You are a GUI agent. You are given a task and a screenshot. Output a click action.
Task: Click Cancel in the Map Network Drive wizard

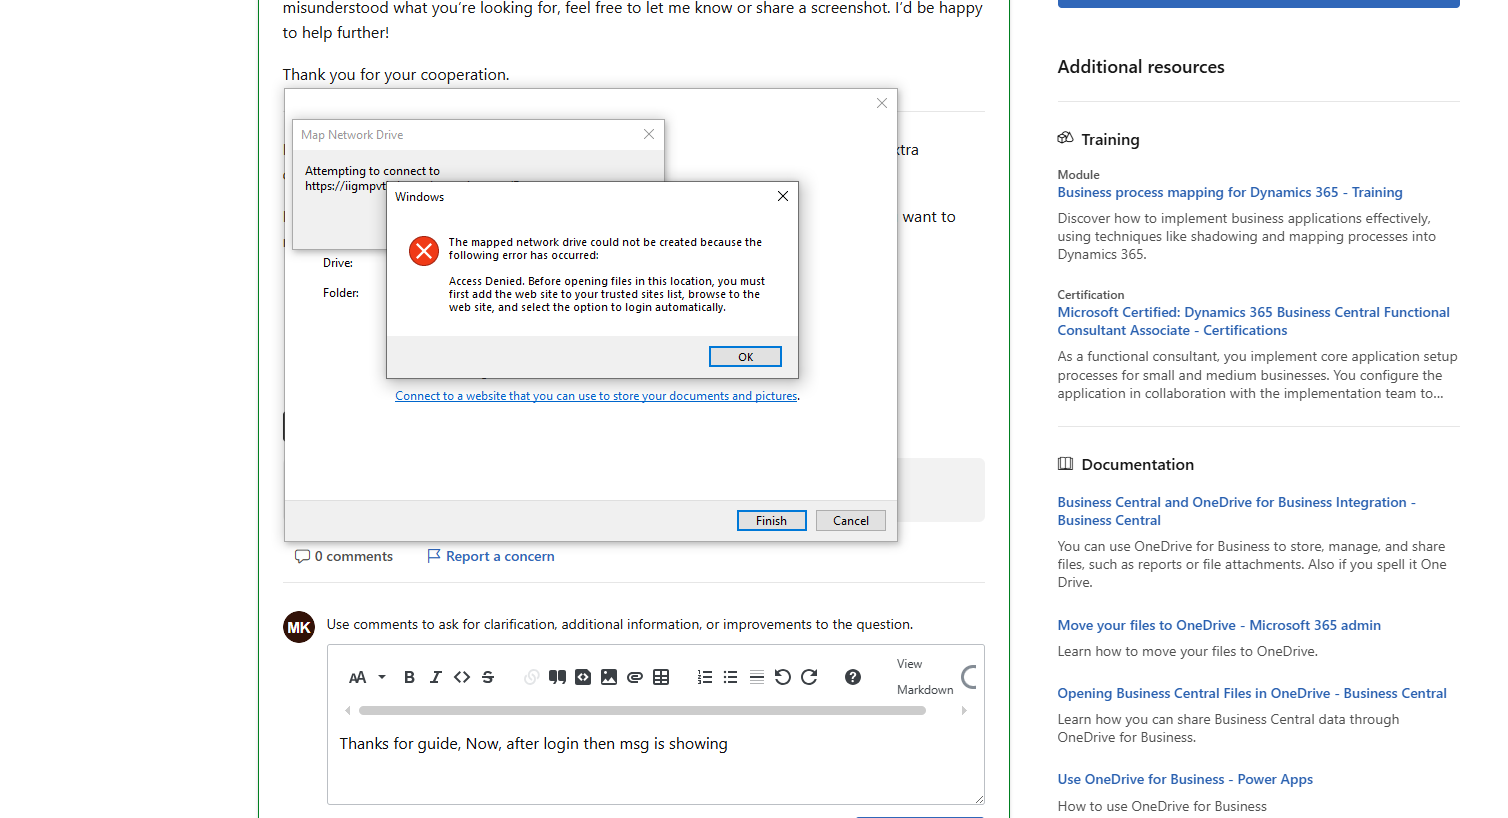(851, 520)
